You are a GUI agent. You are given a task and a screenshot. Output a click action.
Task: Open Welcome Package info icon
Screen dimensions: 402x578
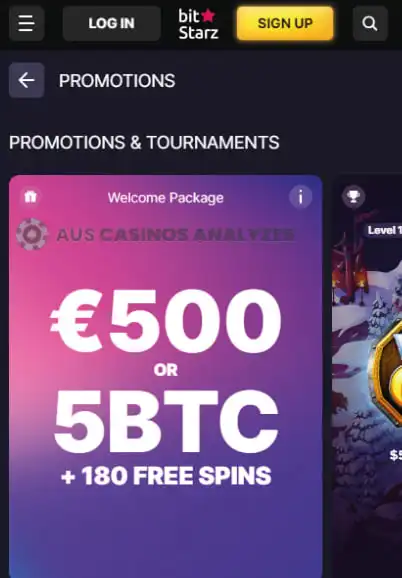click(300, 196)
